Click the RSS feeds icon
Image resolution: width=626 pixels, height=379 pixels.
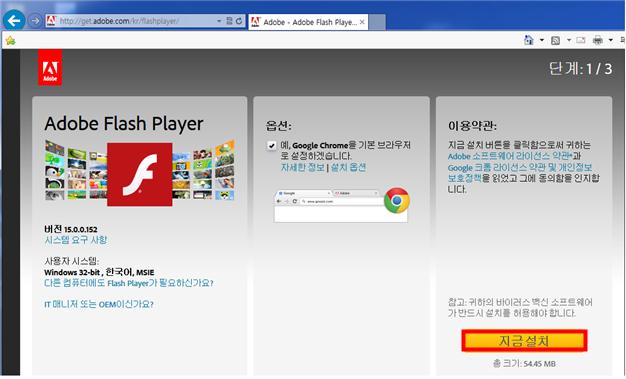coord(555,40)
